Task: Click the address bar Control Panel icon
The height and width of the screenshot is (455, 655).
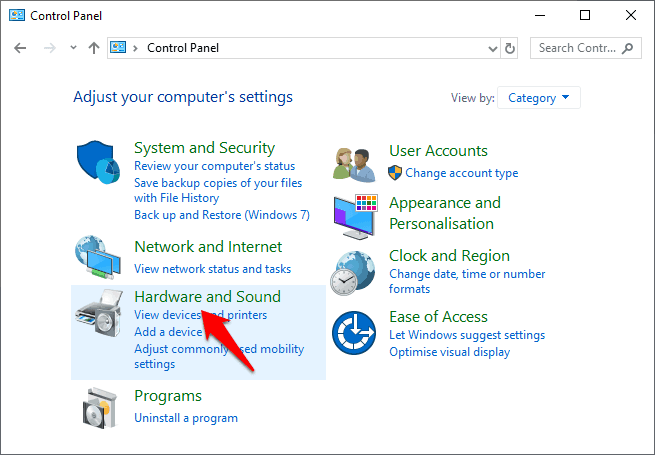Action: pos(118,47)
